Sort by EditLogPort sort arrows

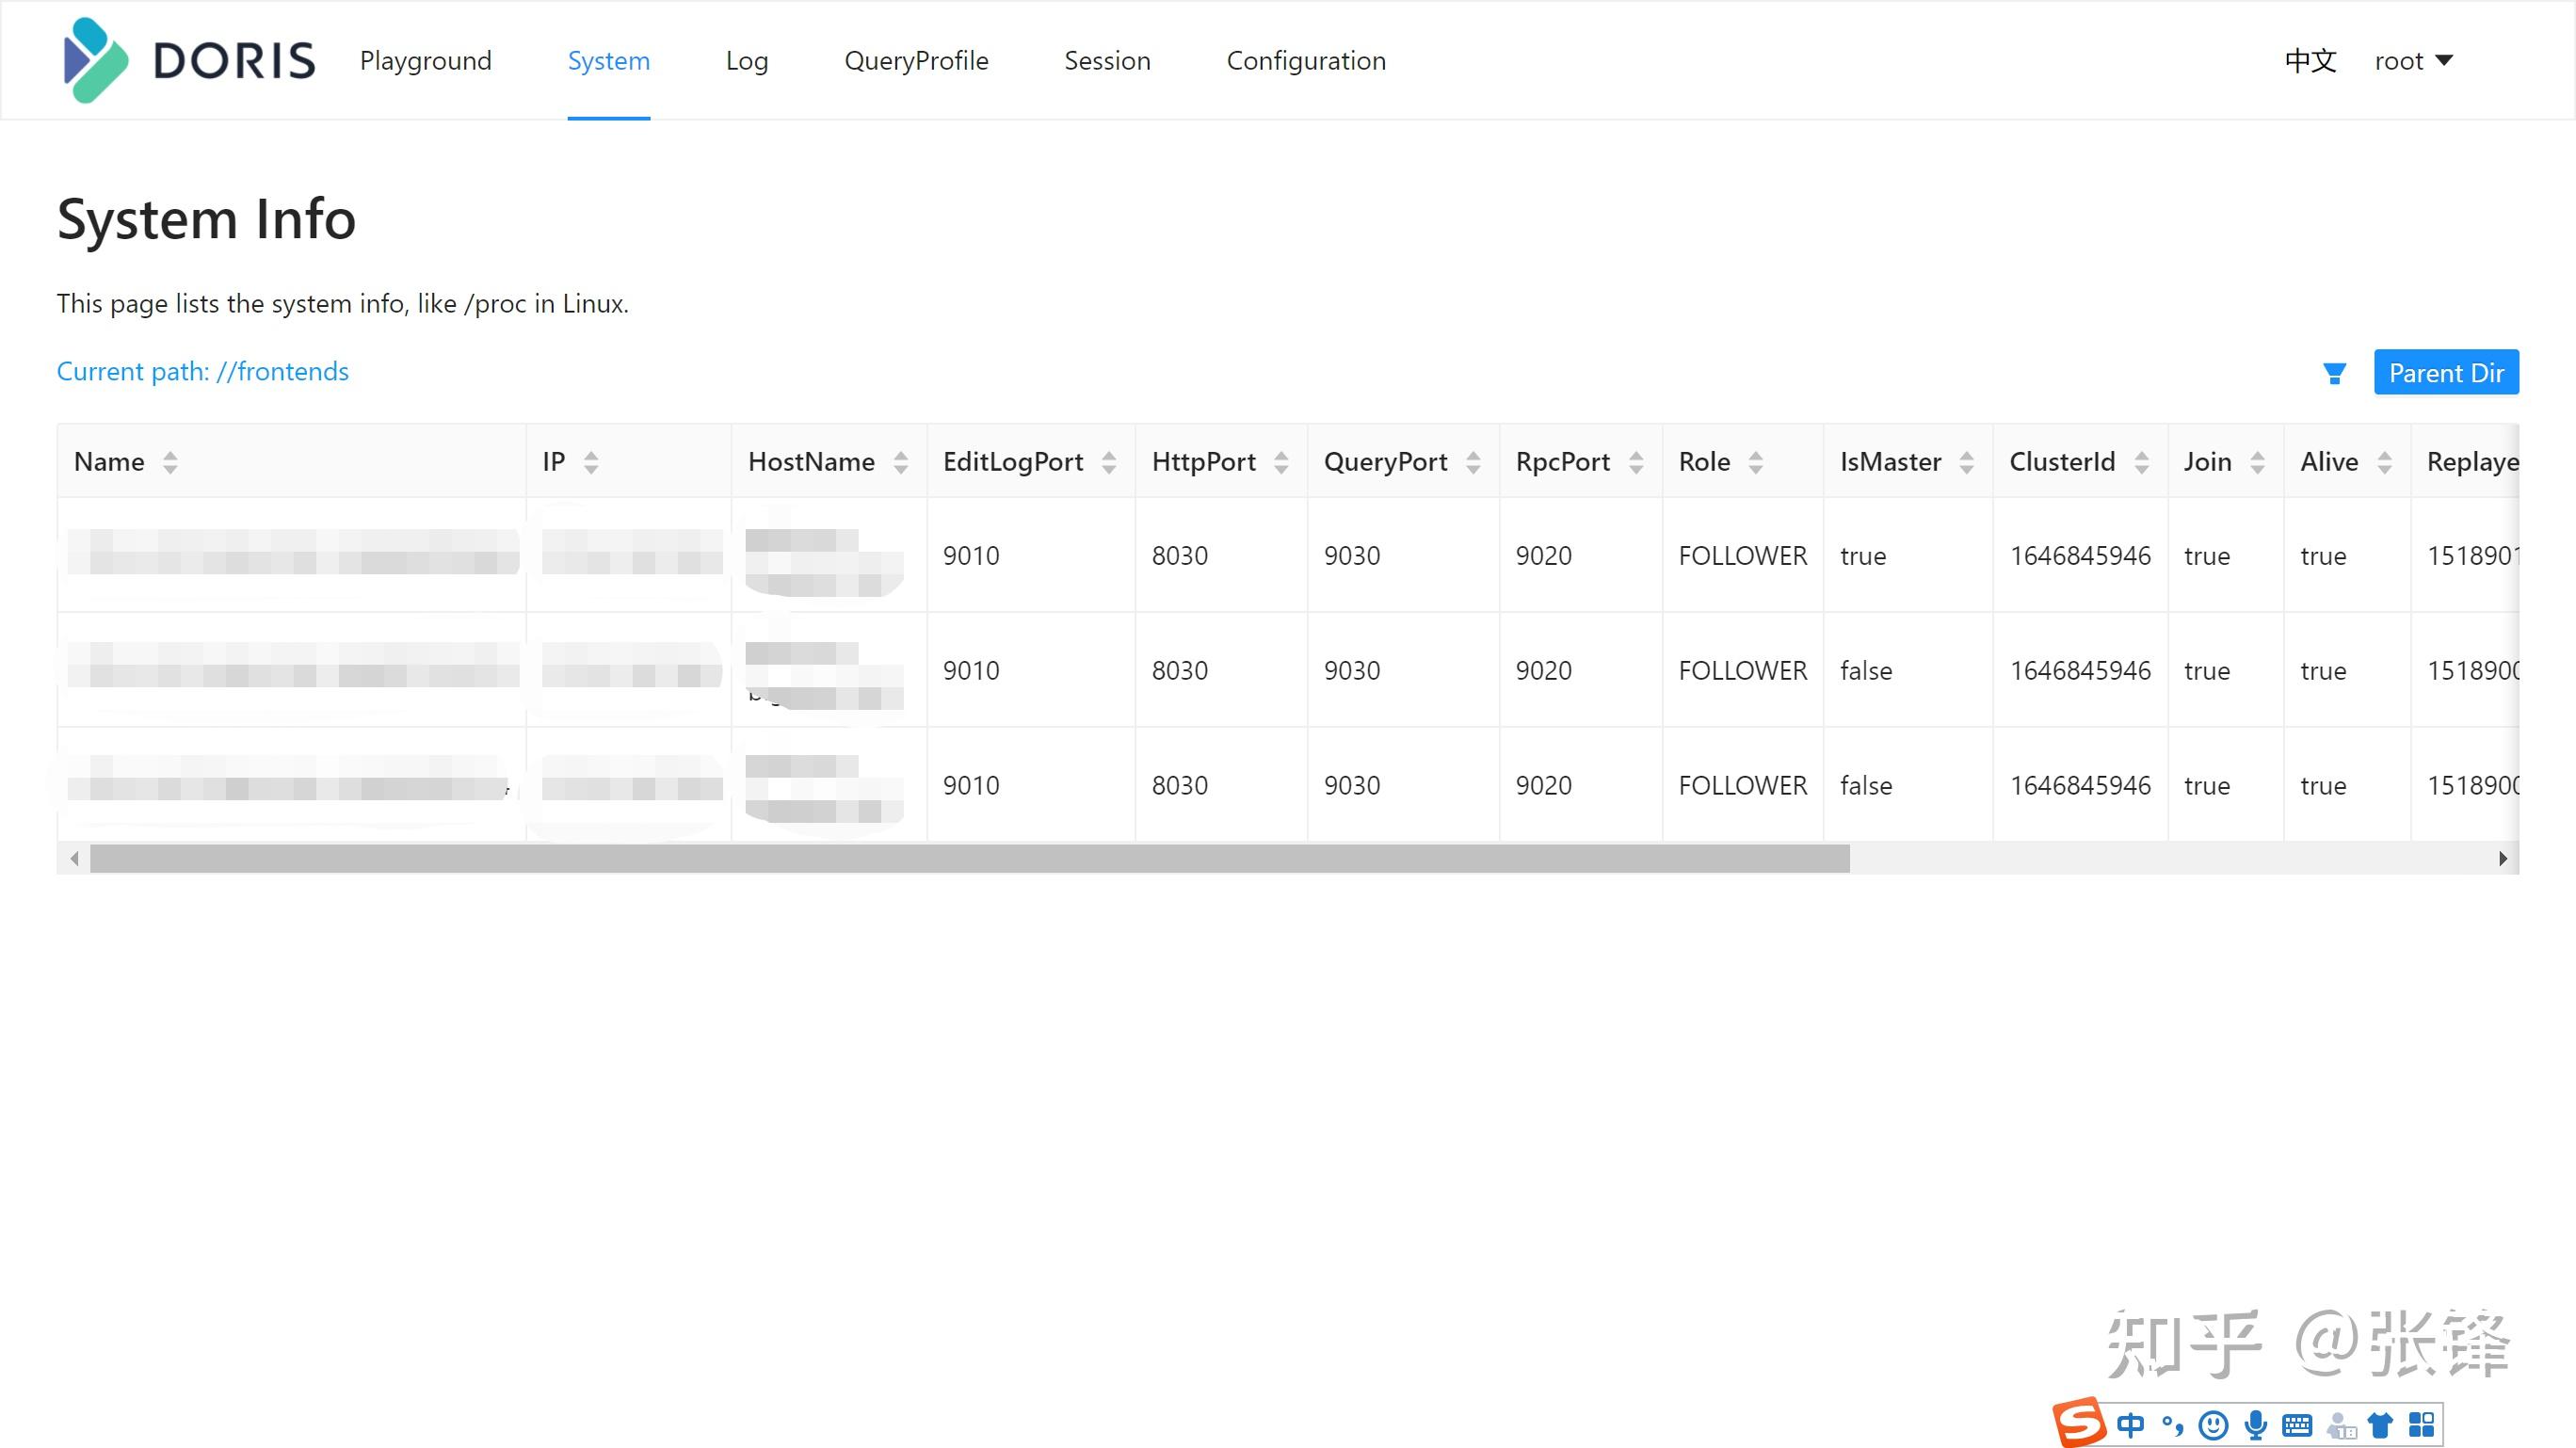point(1108,462)
